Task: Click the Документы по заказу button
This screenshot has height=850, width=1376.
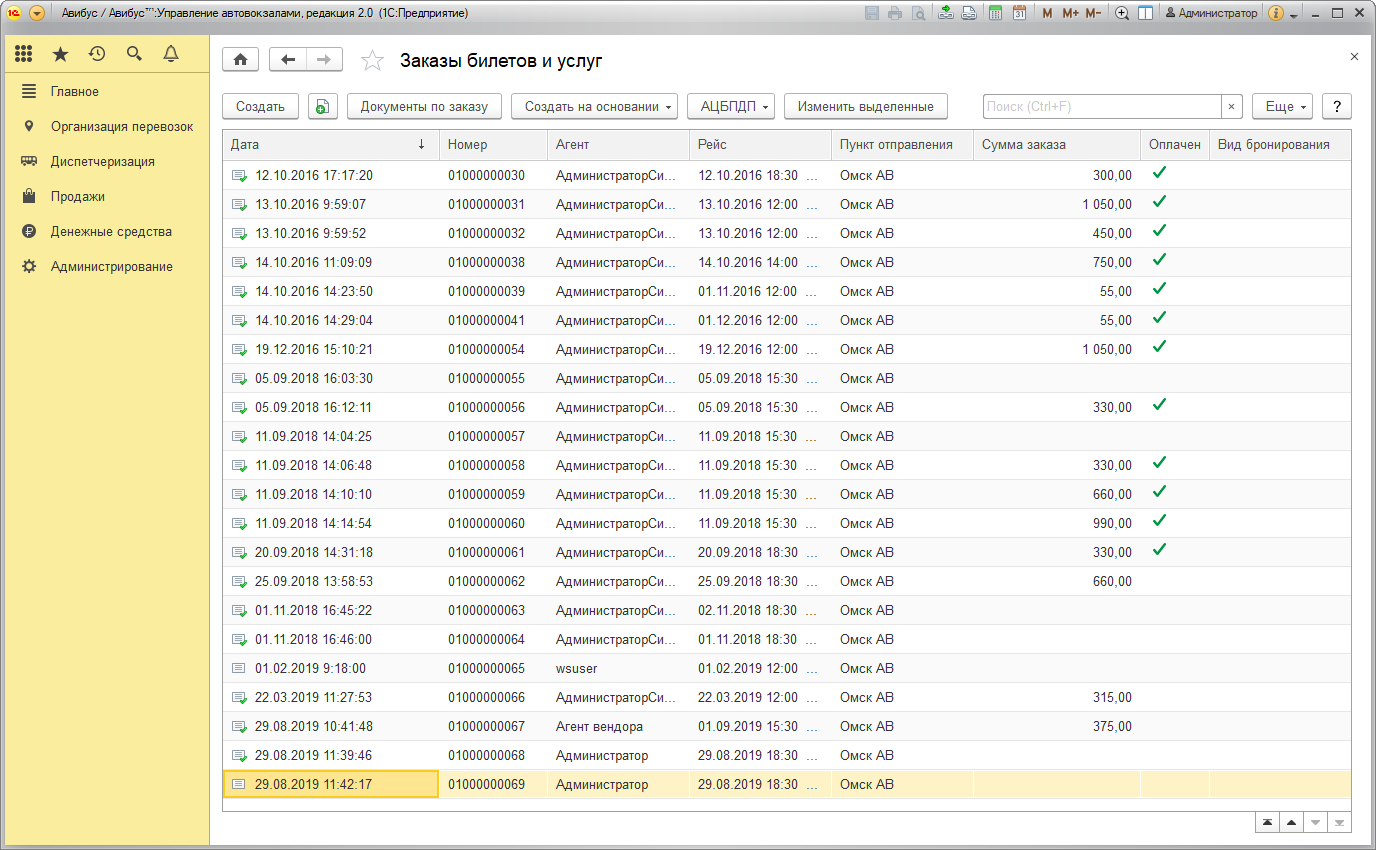Action: [424, 107]
